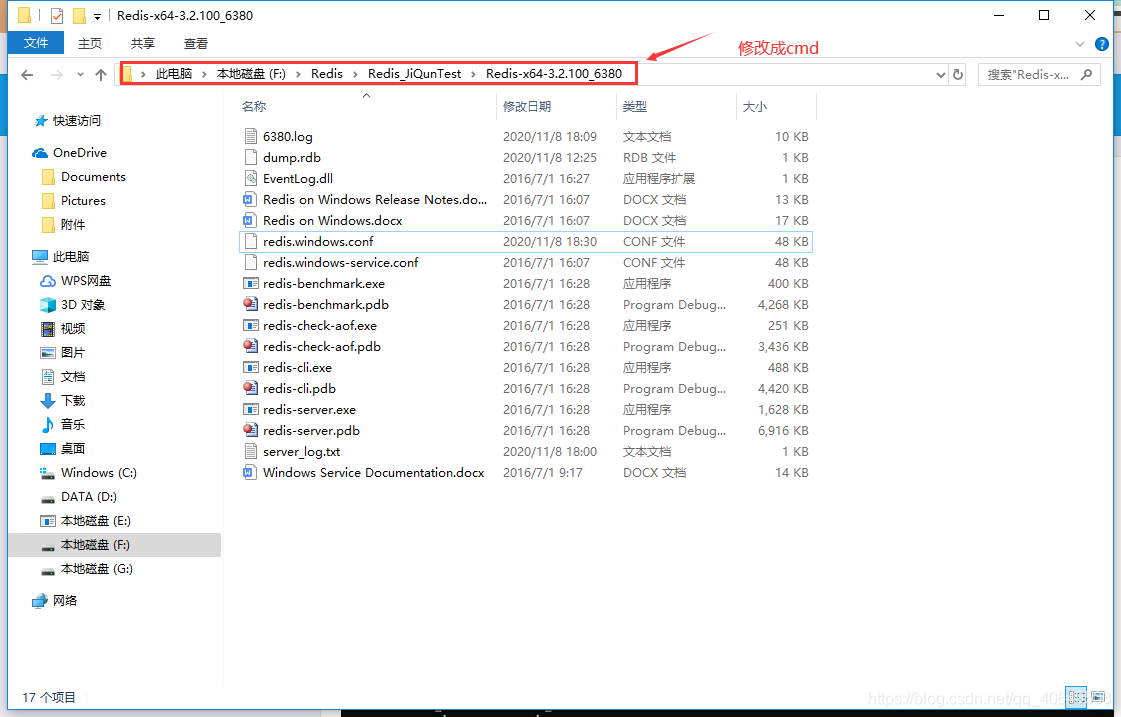This screenshot has width=1121, height=717.
Task: Click the New Folder quick access icon
Action: click(x=79, y=15)
